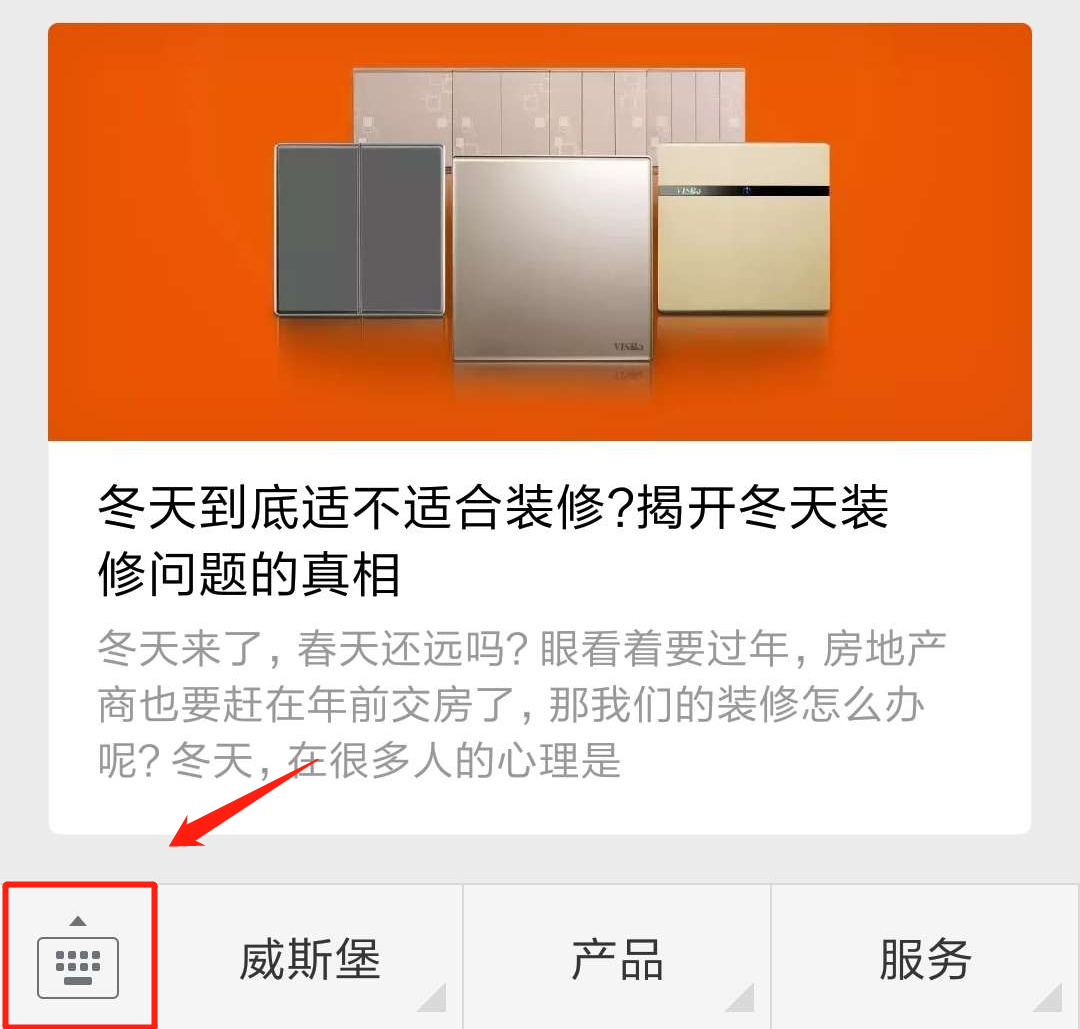Screen dimensions: 1080x1029
Task: Click the patterned switch row behind the panels
Action: click(x=549, y=110)
